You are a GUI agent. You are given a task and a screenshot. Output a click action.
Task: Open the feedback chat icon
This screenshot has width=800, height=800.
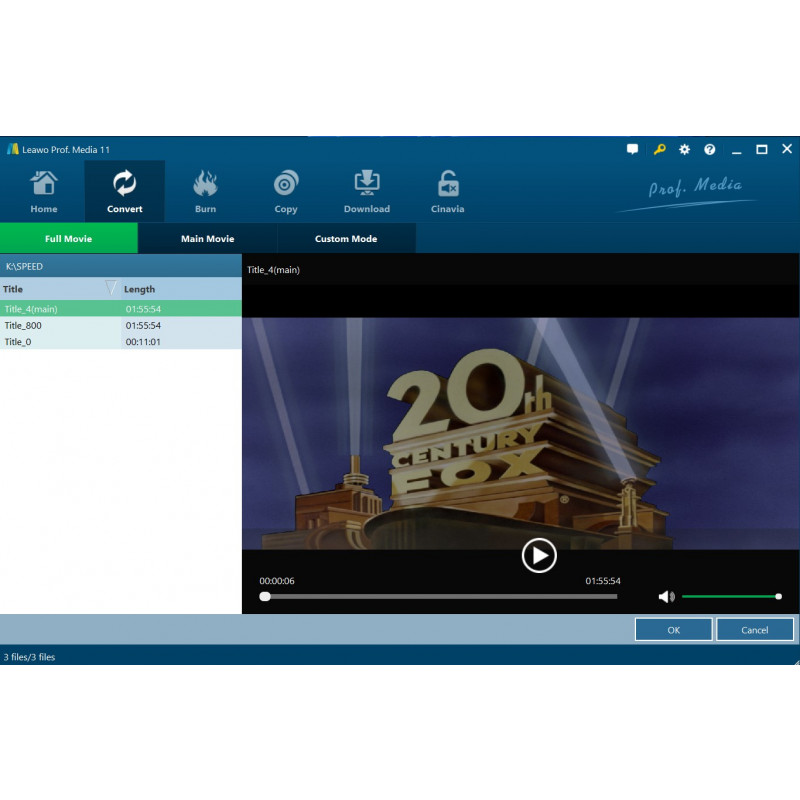(632, 149)
